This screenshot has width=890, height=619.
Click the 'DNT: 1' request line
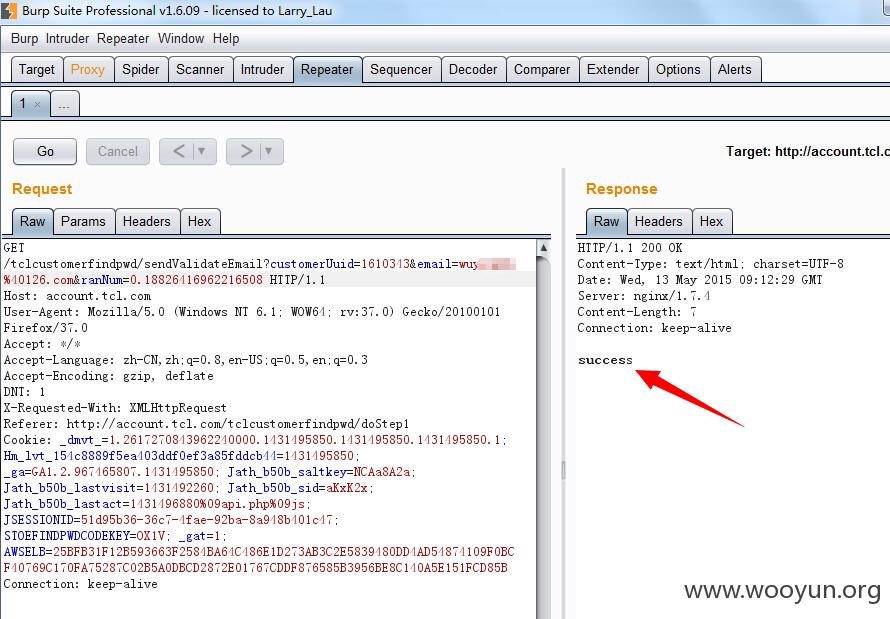pyautogui.click(x=24, y=392)
